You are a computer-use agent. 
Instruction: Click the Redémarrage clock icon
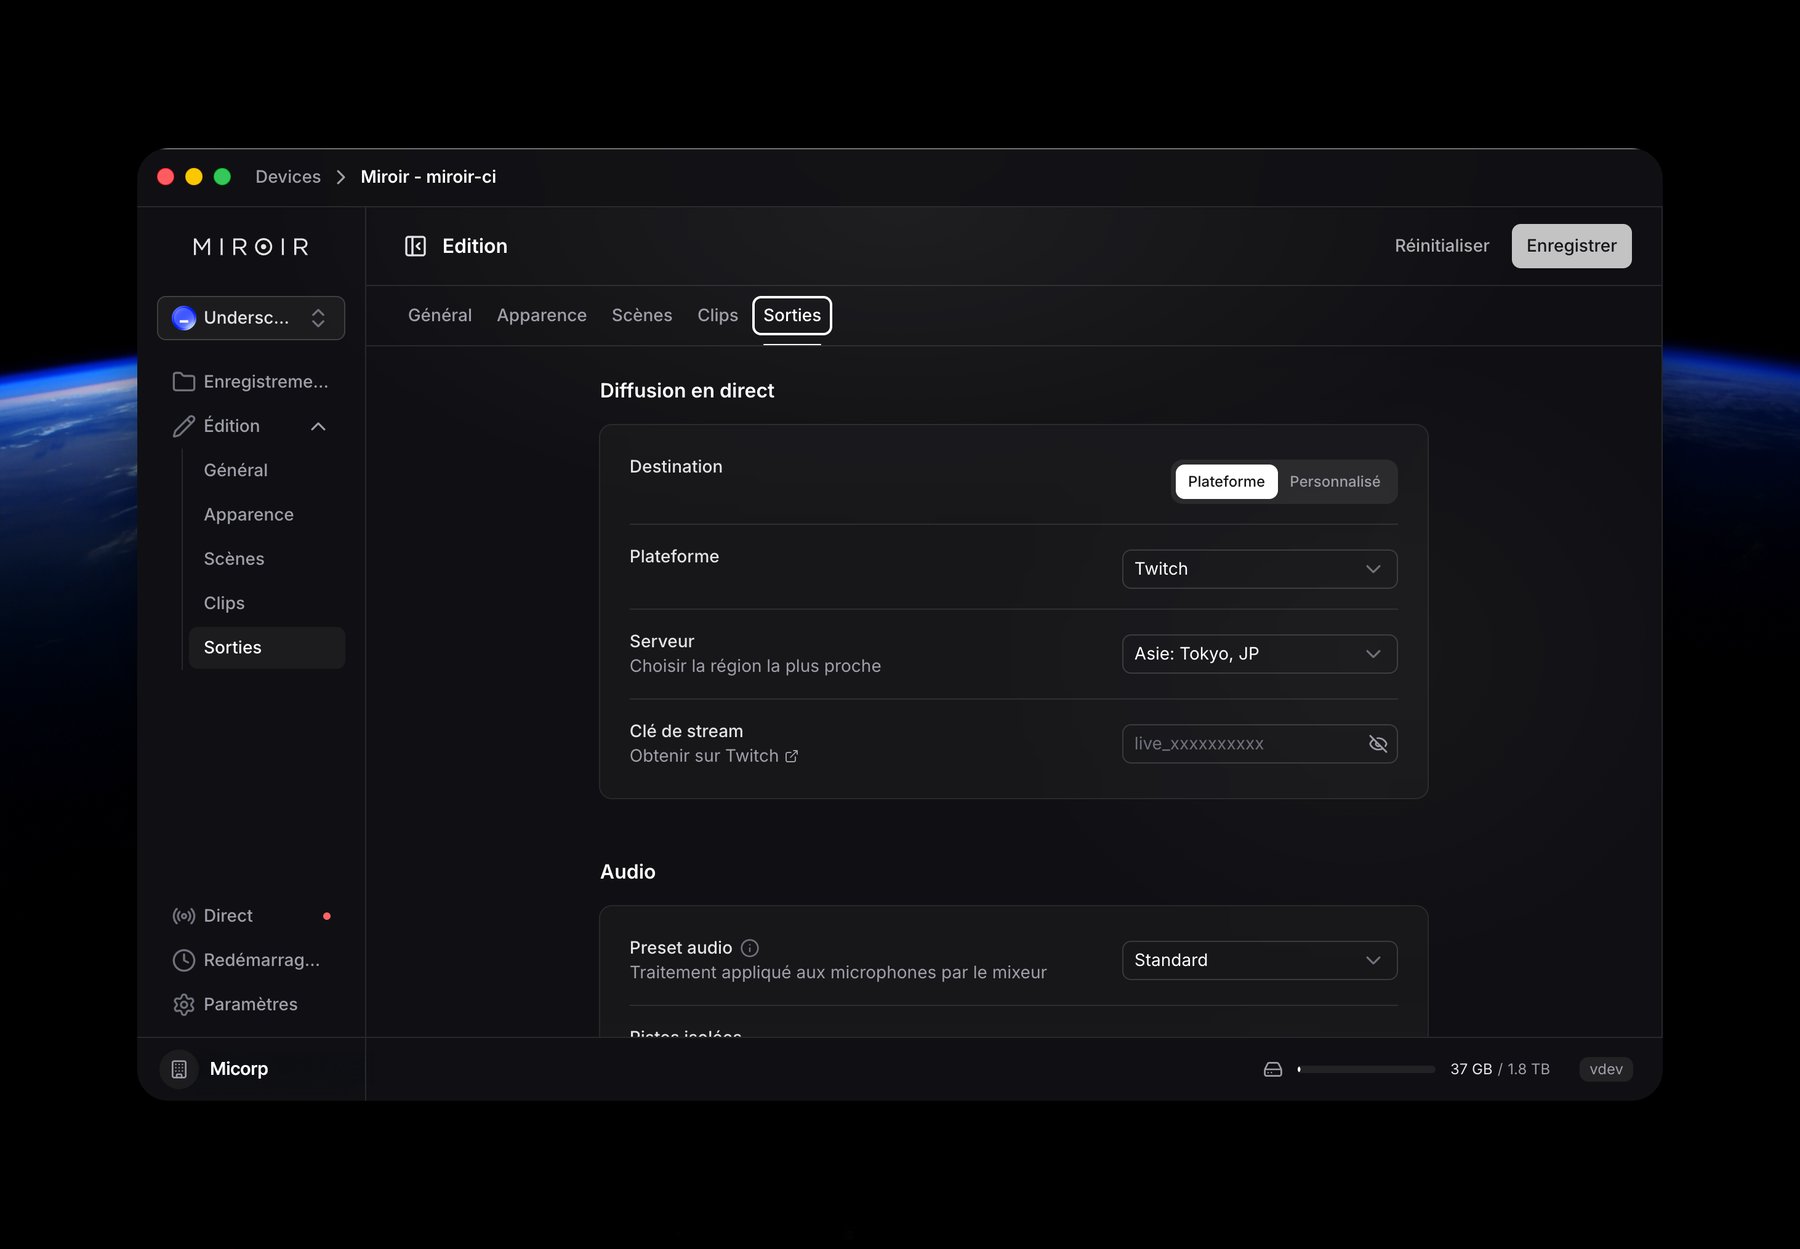(183, 960)
